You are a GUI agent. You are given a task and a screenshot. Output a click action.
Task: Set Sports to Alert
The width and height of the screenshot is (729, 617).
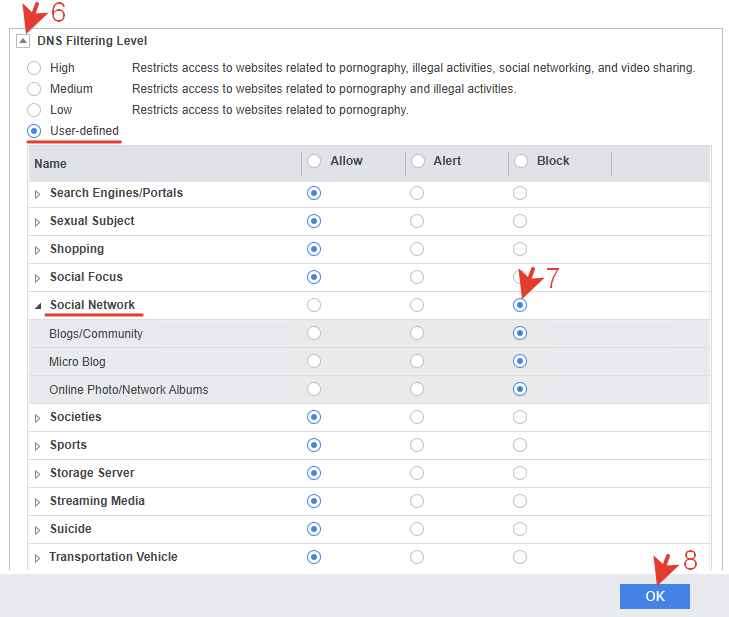417,445
